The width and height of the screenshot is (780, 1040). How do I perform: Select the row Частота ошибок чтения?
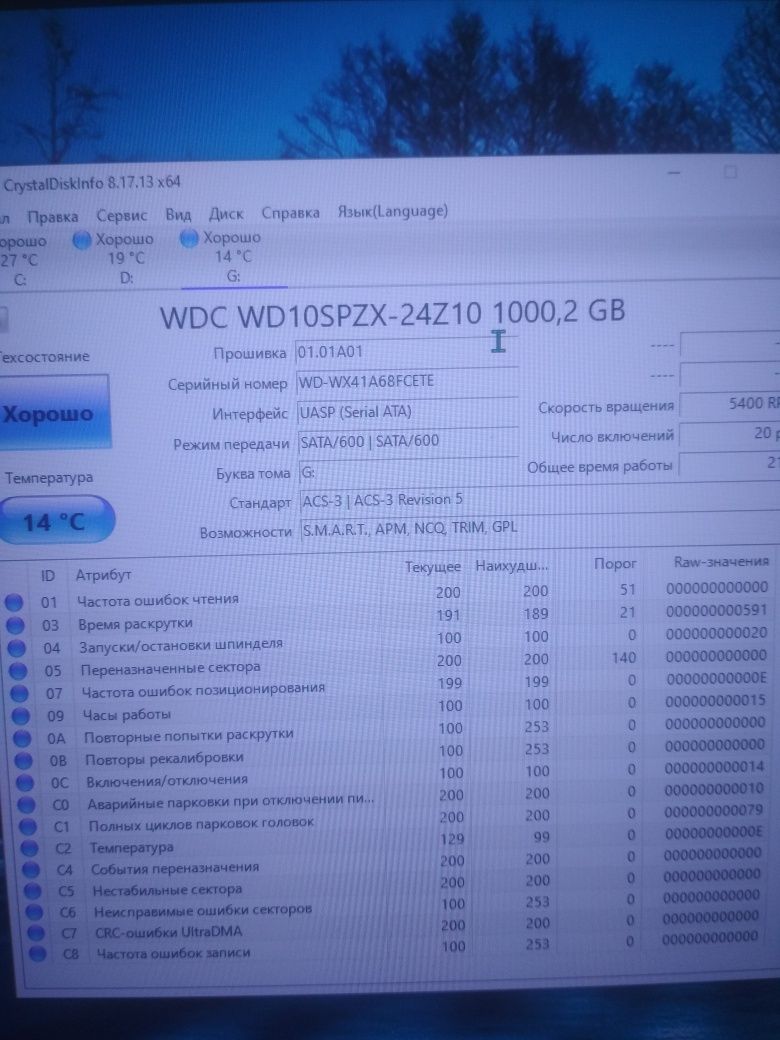(x=386, y=596)
